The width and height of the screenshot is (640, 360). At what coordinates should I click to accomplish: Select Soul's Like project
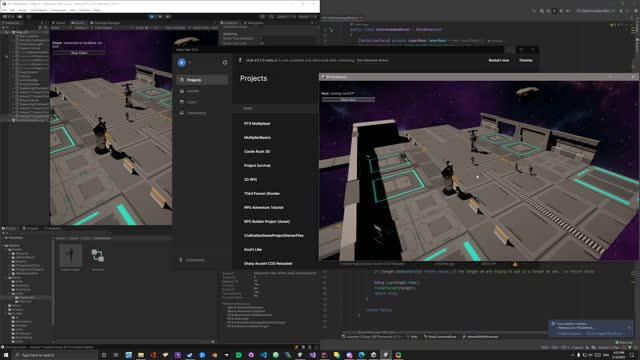tap(253, 249)
